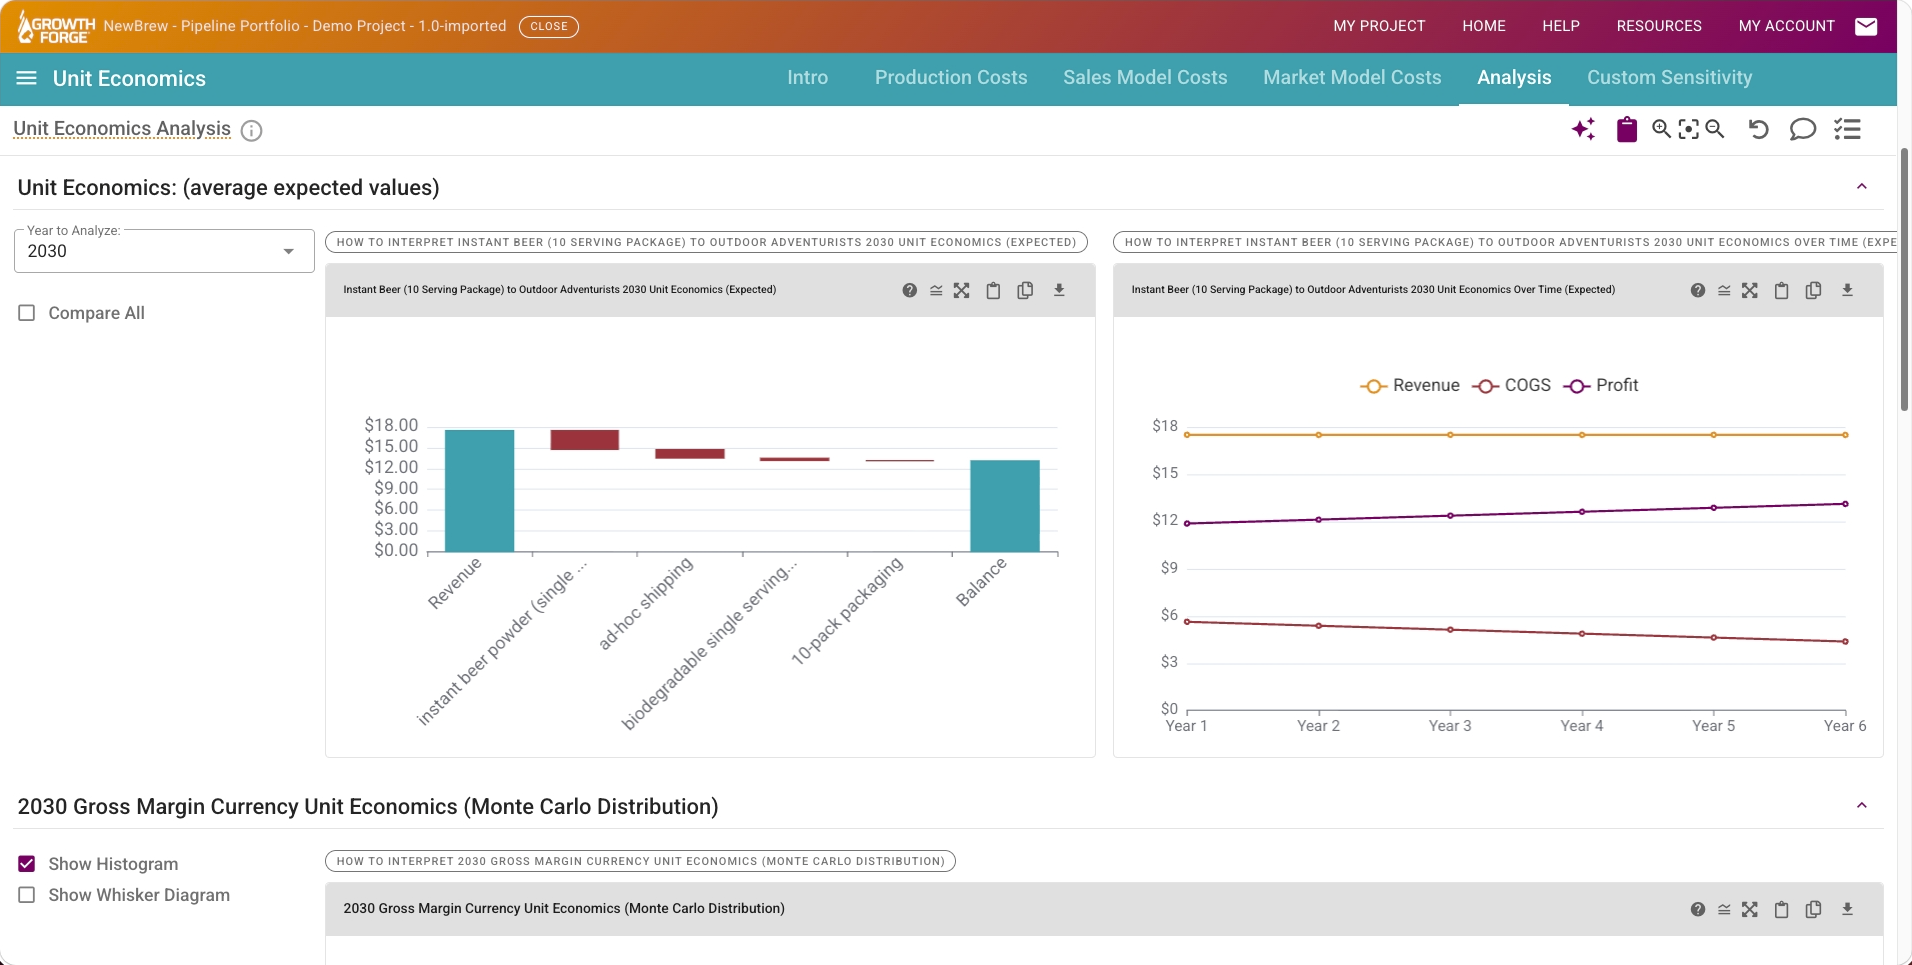Viewport: 1912px width, 965px height.
Task: Open the hamburger menu beside Unit Economics
Action: [x=27, y=78]
